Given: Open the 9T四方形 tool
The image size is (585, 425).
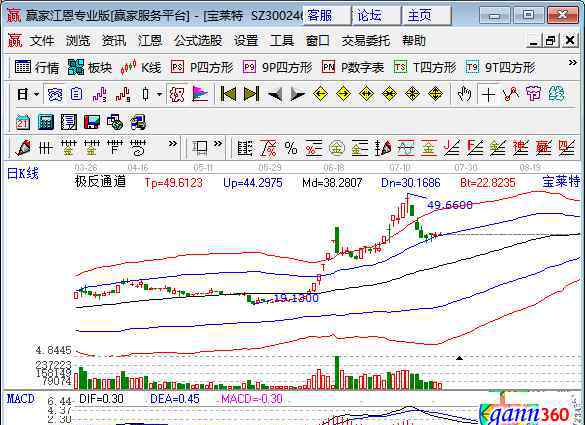Looking at the screenshot, I should [500, 67].
